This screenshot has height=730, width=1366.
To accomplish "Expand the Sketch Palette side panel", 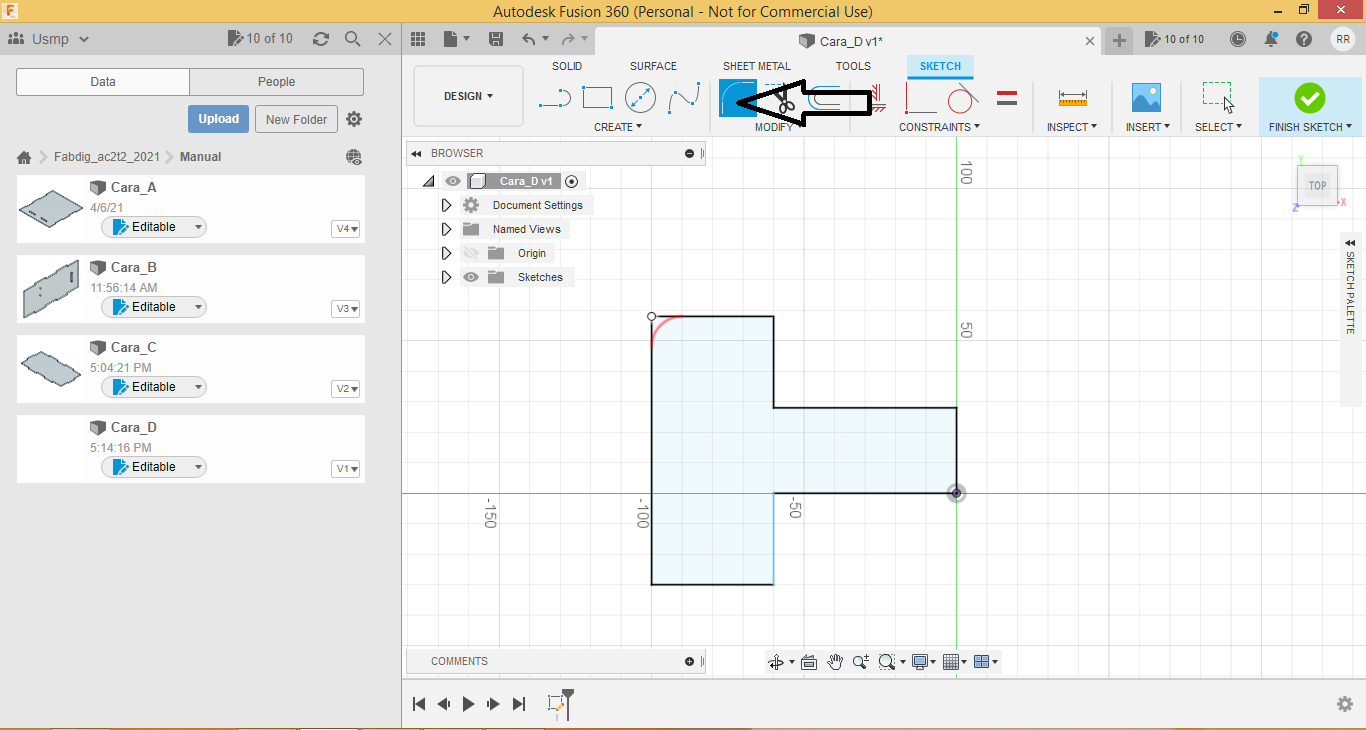I will point(1350,243).
